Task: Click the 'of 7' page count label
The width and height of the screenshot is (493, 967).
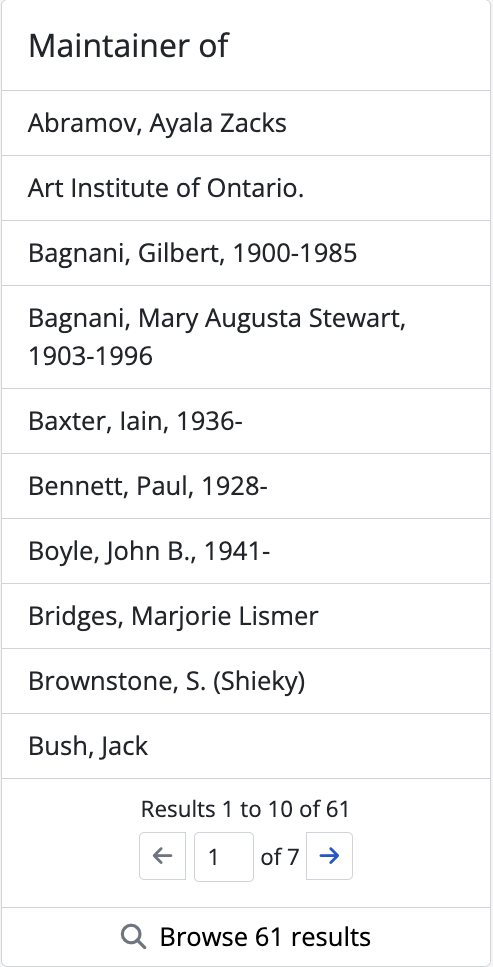Action: (x=280, y=857)
